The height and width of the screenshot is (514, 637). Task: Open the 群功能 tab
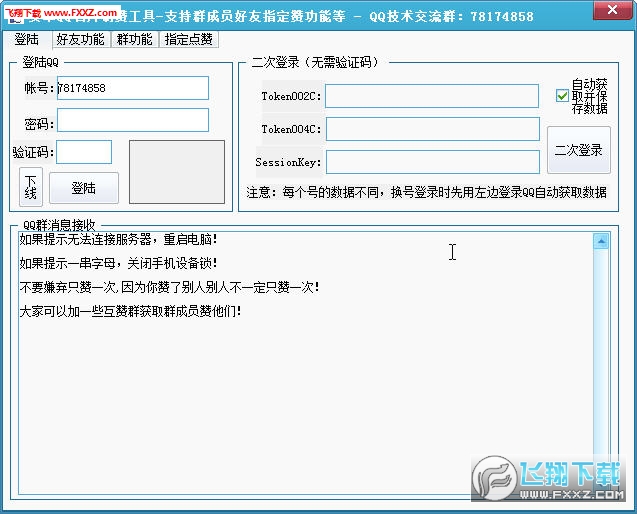pyautogui.click(x=134, y=39)
